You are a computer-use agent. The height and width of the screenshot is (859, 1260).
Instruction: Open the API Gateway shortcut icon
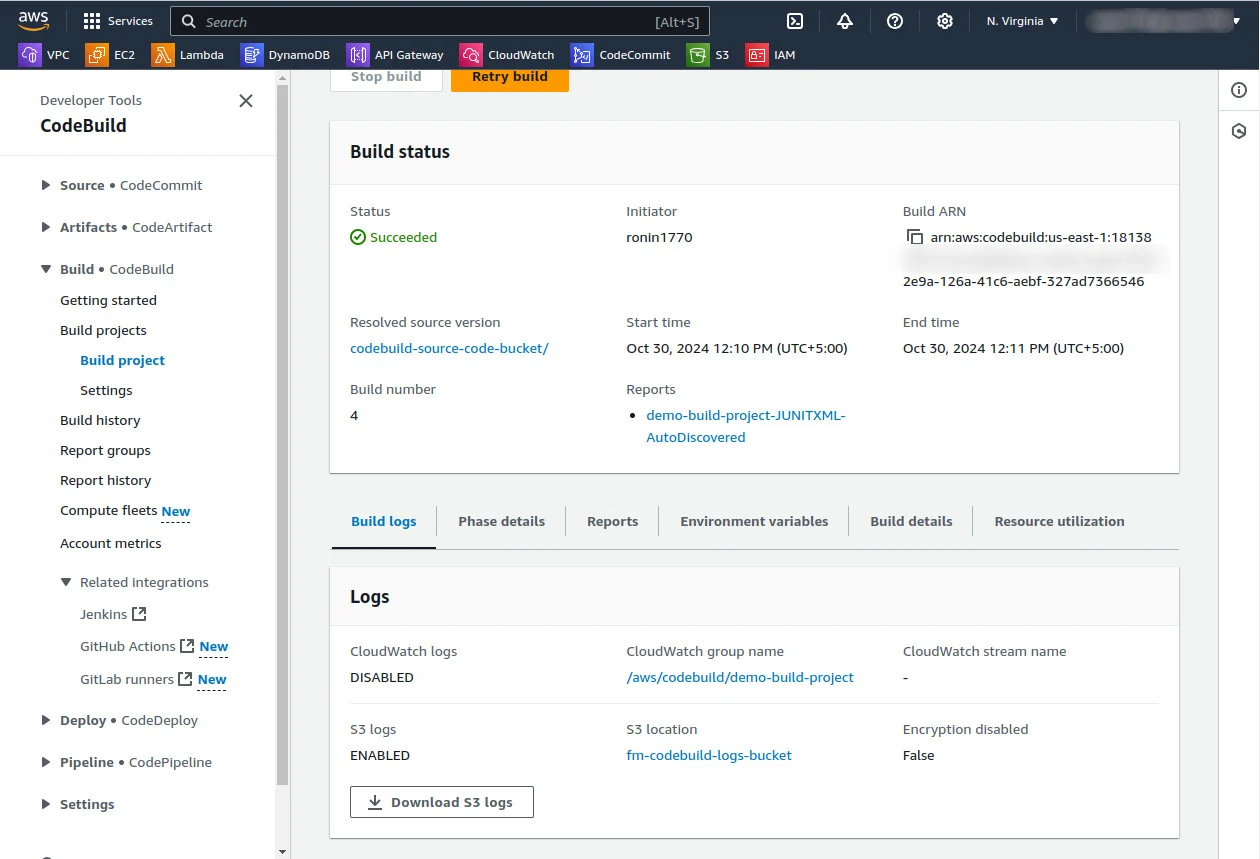coord(358,55)
